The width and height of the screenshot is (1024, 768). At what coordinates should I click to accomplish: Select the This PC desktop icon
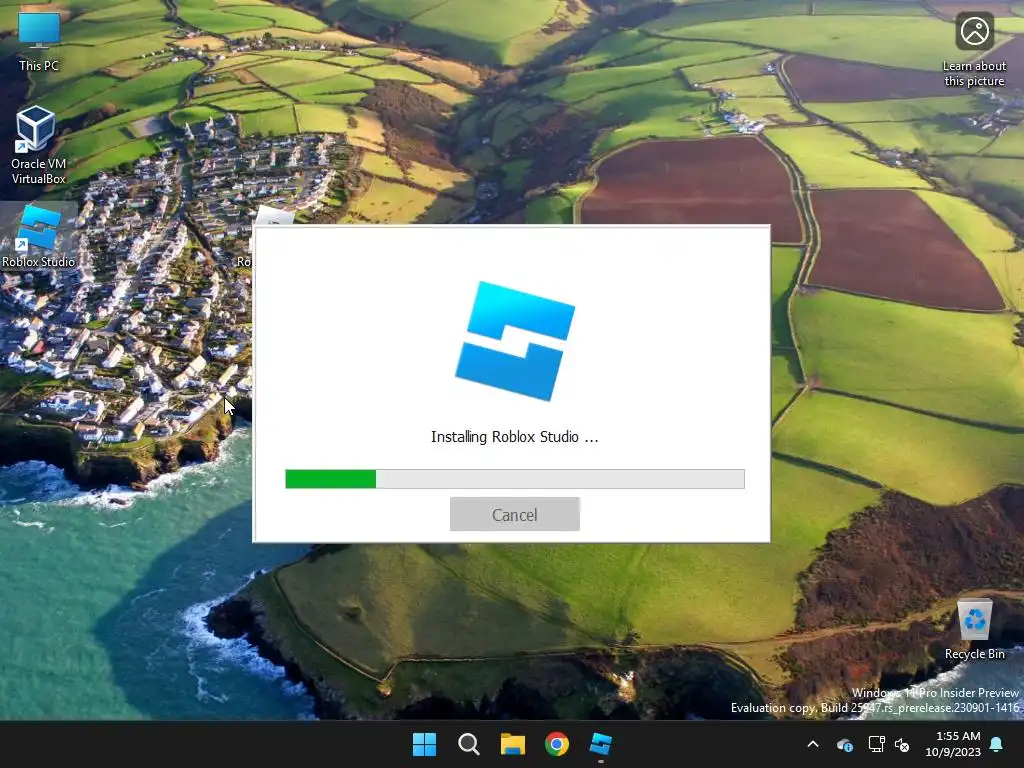(x=39, y=41)
